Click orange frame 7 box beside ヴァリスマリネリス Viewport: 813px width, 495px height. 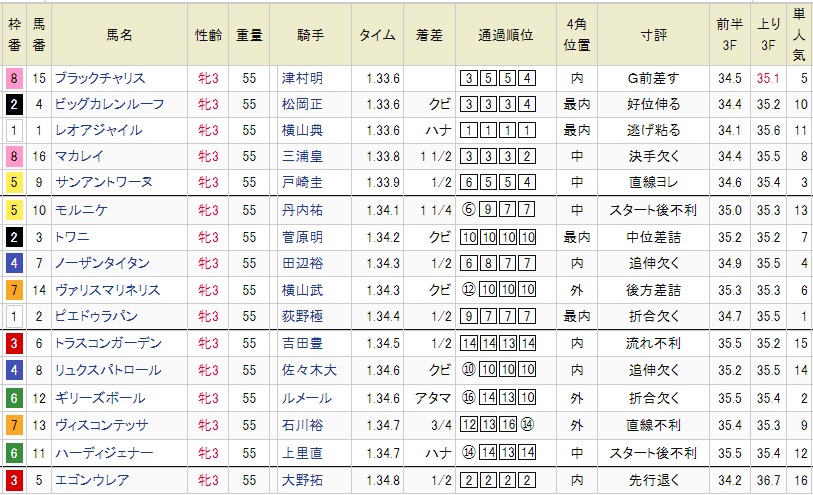(x=13, y=290)
